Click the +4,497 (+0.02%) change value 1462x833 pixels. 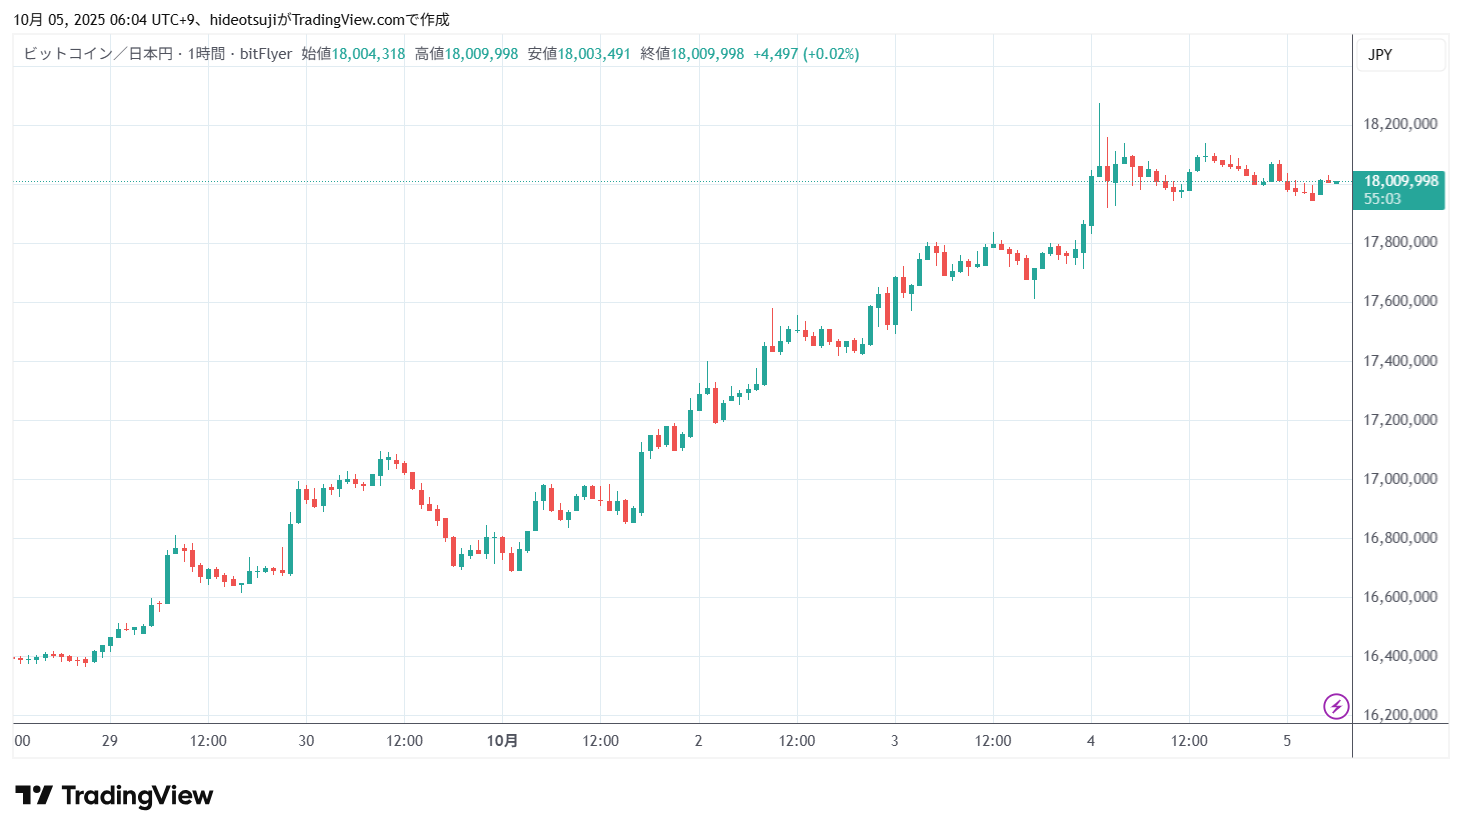[806, 54]
